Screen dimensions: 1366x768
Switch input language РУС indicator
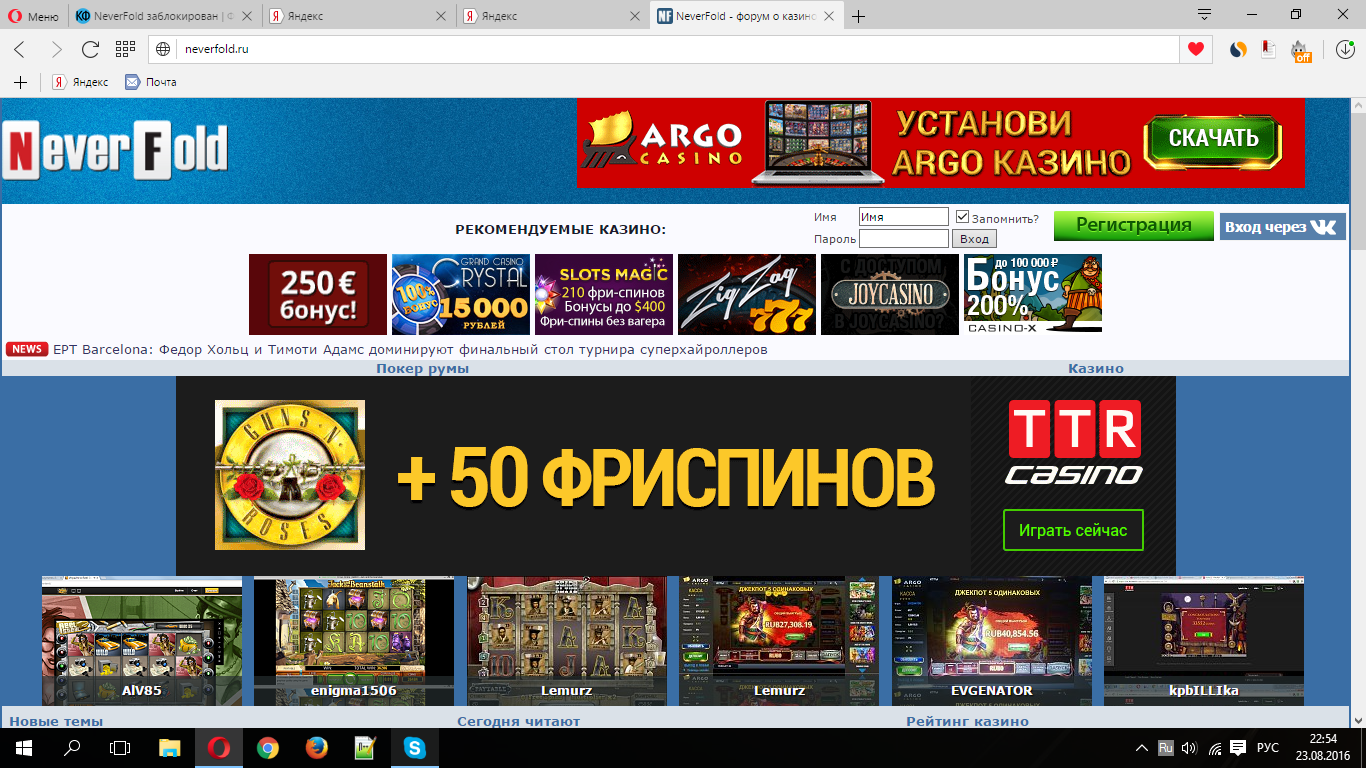pos(1268,747)
